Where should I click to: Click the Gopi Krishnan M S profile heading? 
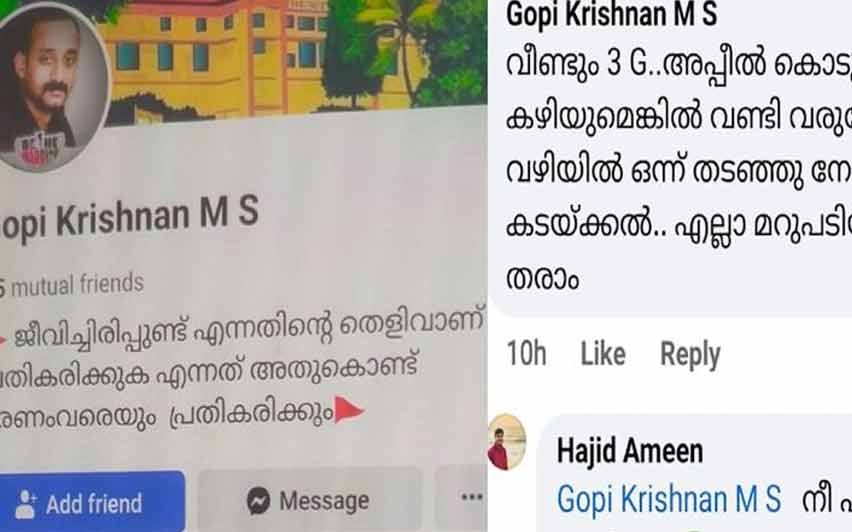click(129, 216)
